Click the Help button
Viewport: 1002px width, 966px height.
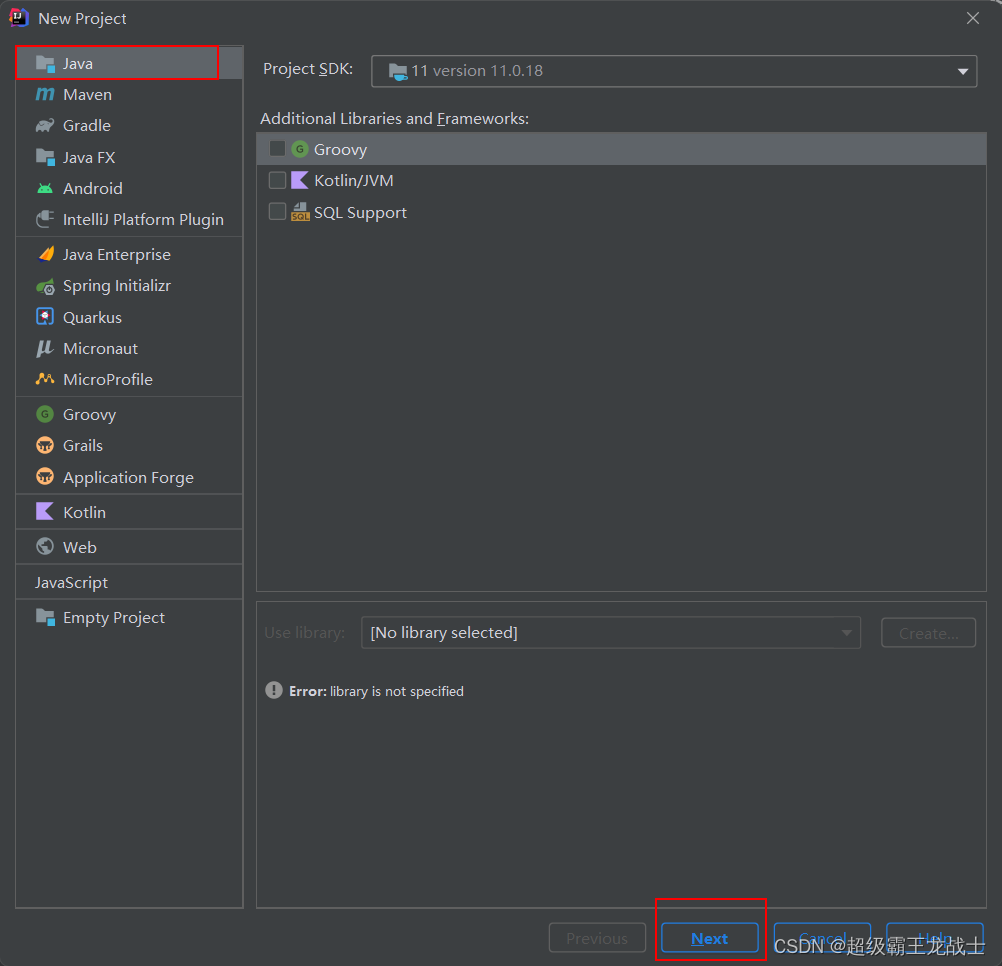[x=934, y=938]
